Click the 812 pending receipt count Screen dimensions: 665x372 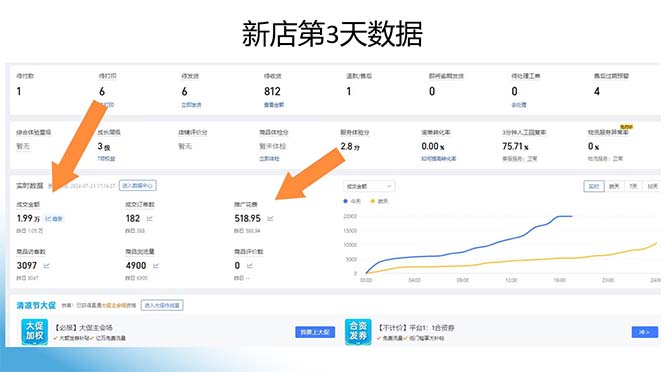click(x=272, y=91)
